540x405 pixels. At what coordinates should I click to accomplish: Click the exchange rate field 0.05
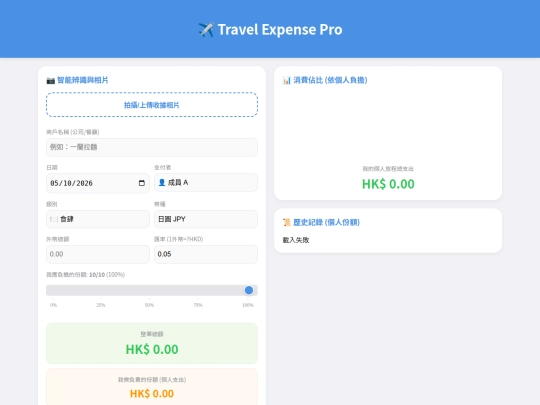[206, 254]
